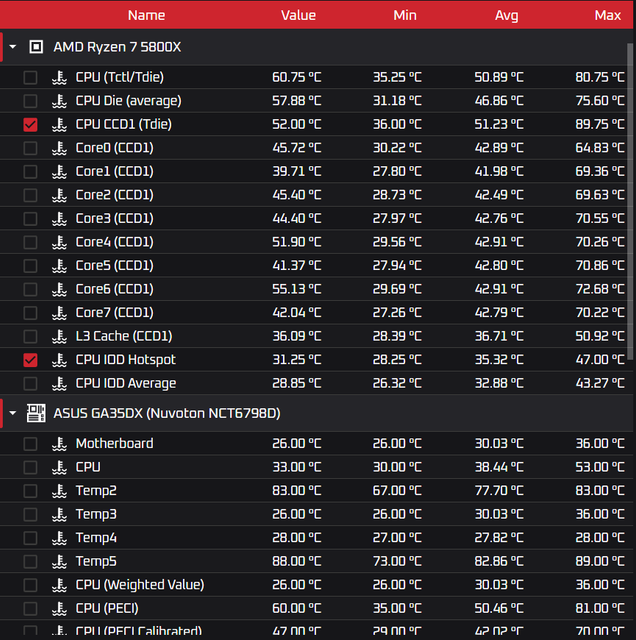The height and width of the screenshot is (640, 636).
Task: Check the Motherboard sensor checkbox
Action: click(30, 444)
